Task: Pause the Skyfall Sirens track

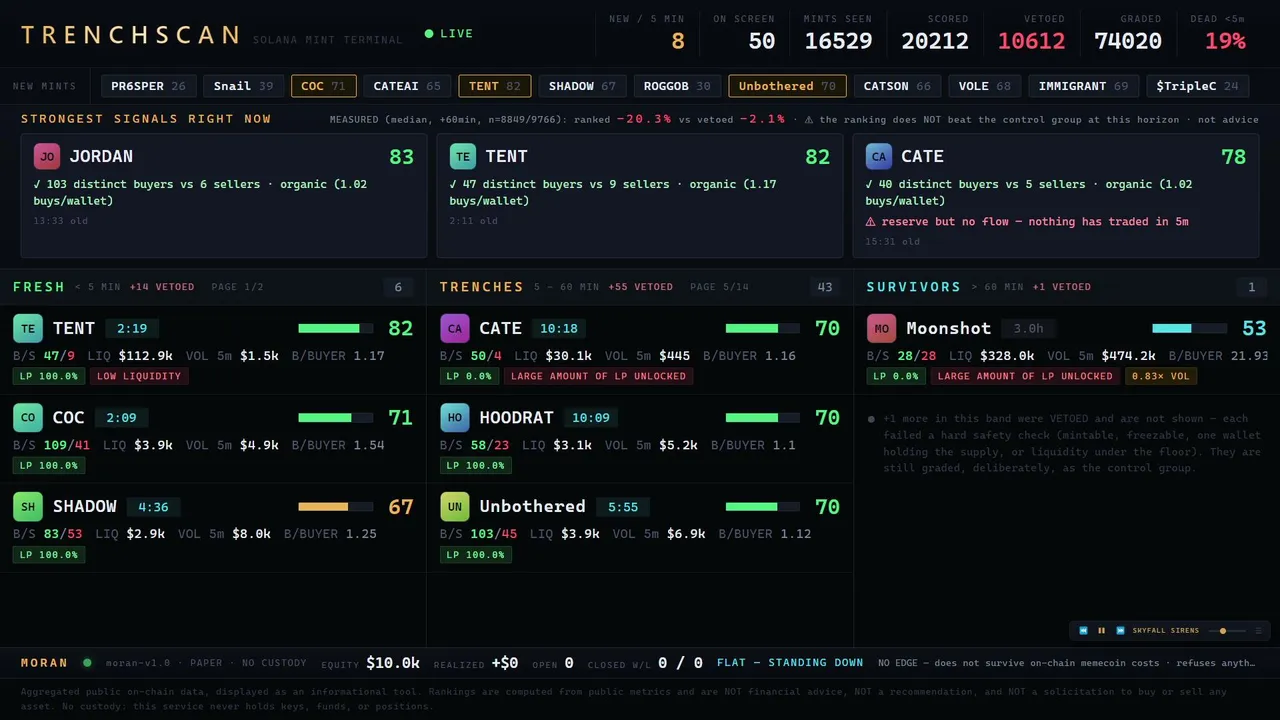Action: pyautogui.click(x=1102, y=631)
